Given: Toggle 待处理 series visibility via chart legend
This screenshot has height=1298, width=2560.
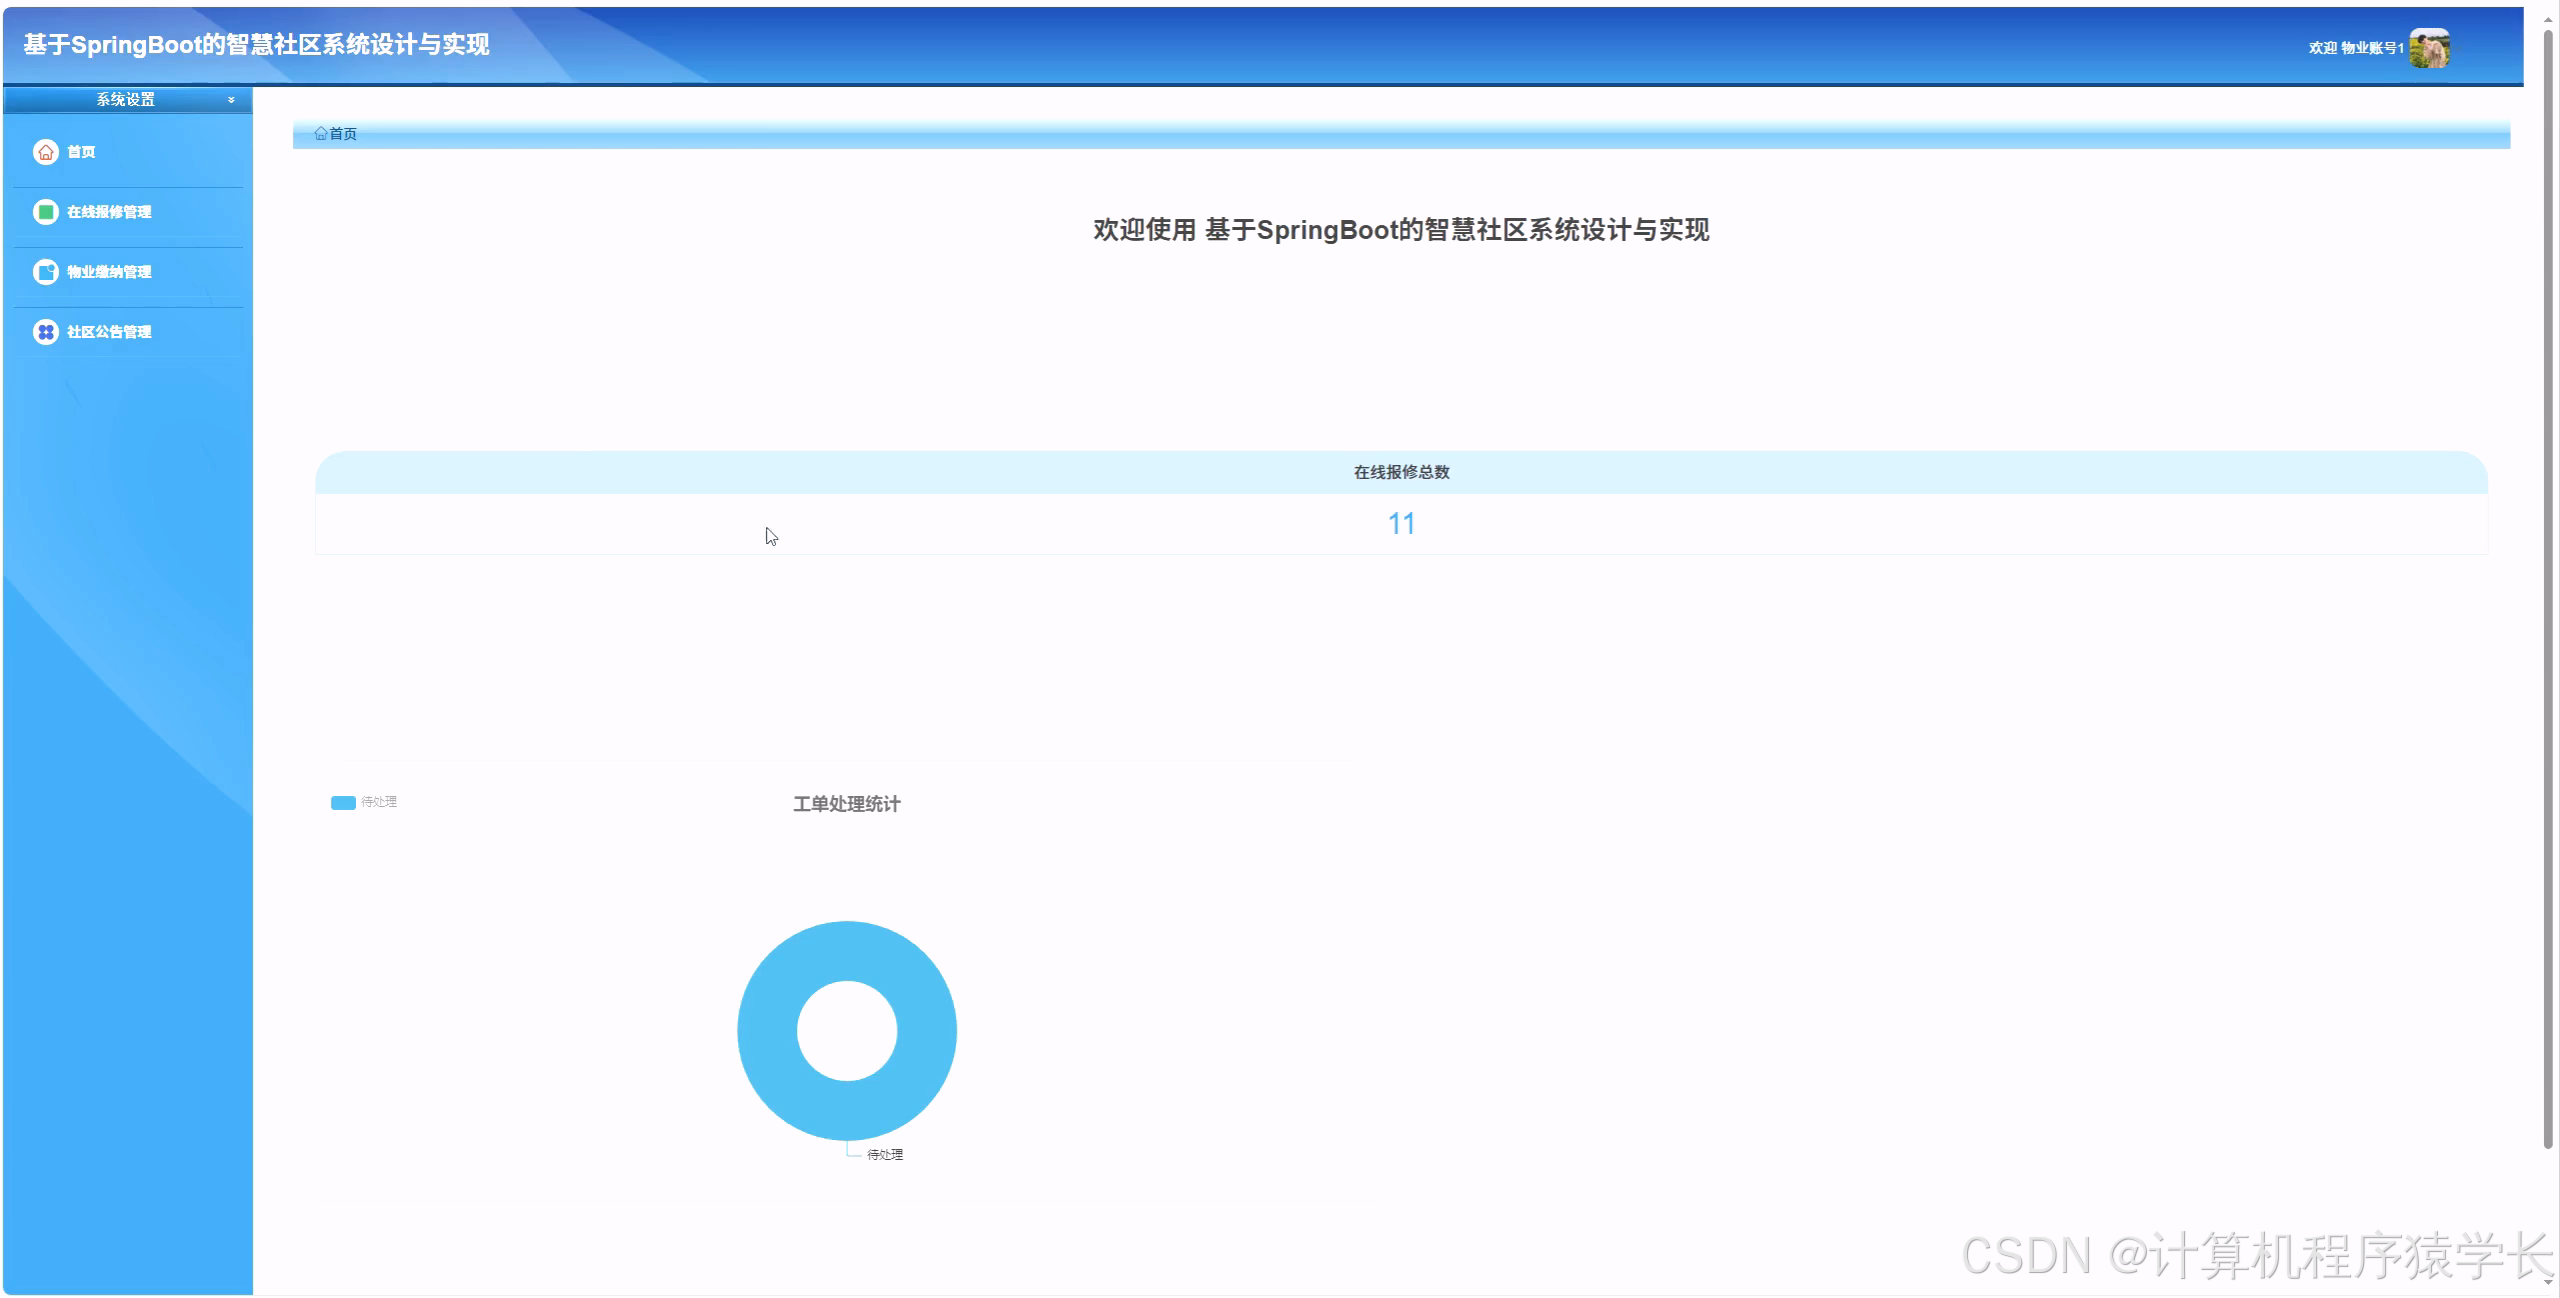Looking at the screenshot, I should pyautogui.click(x=365, y=802).
